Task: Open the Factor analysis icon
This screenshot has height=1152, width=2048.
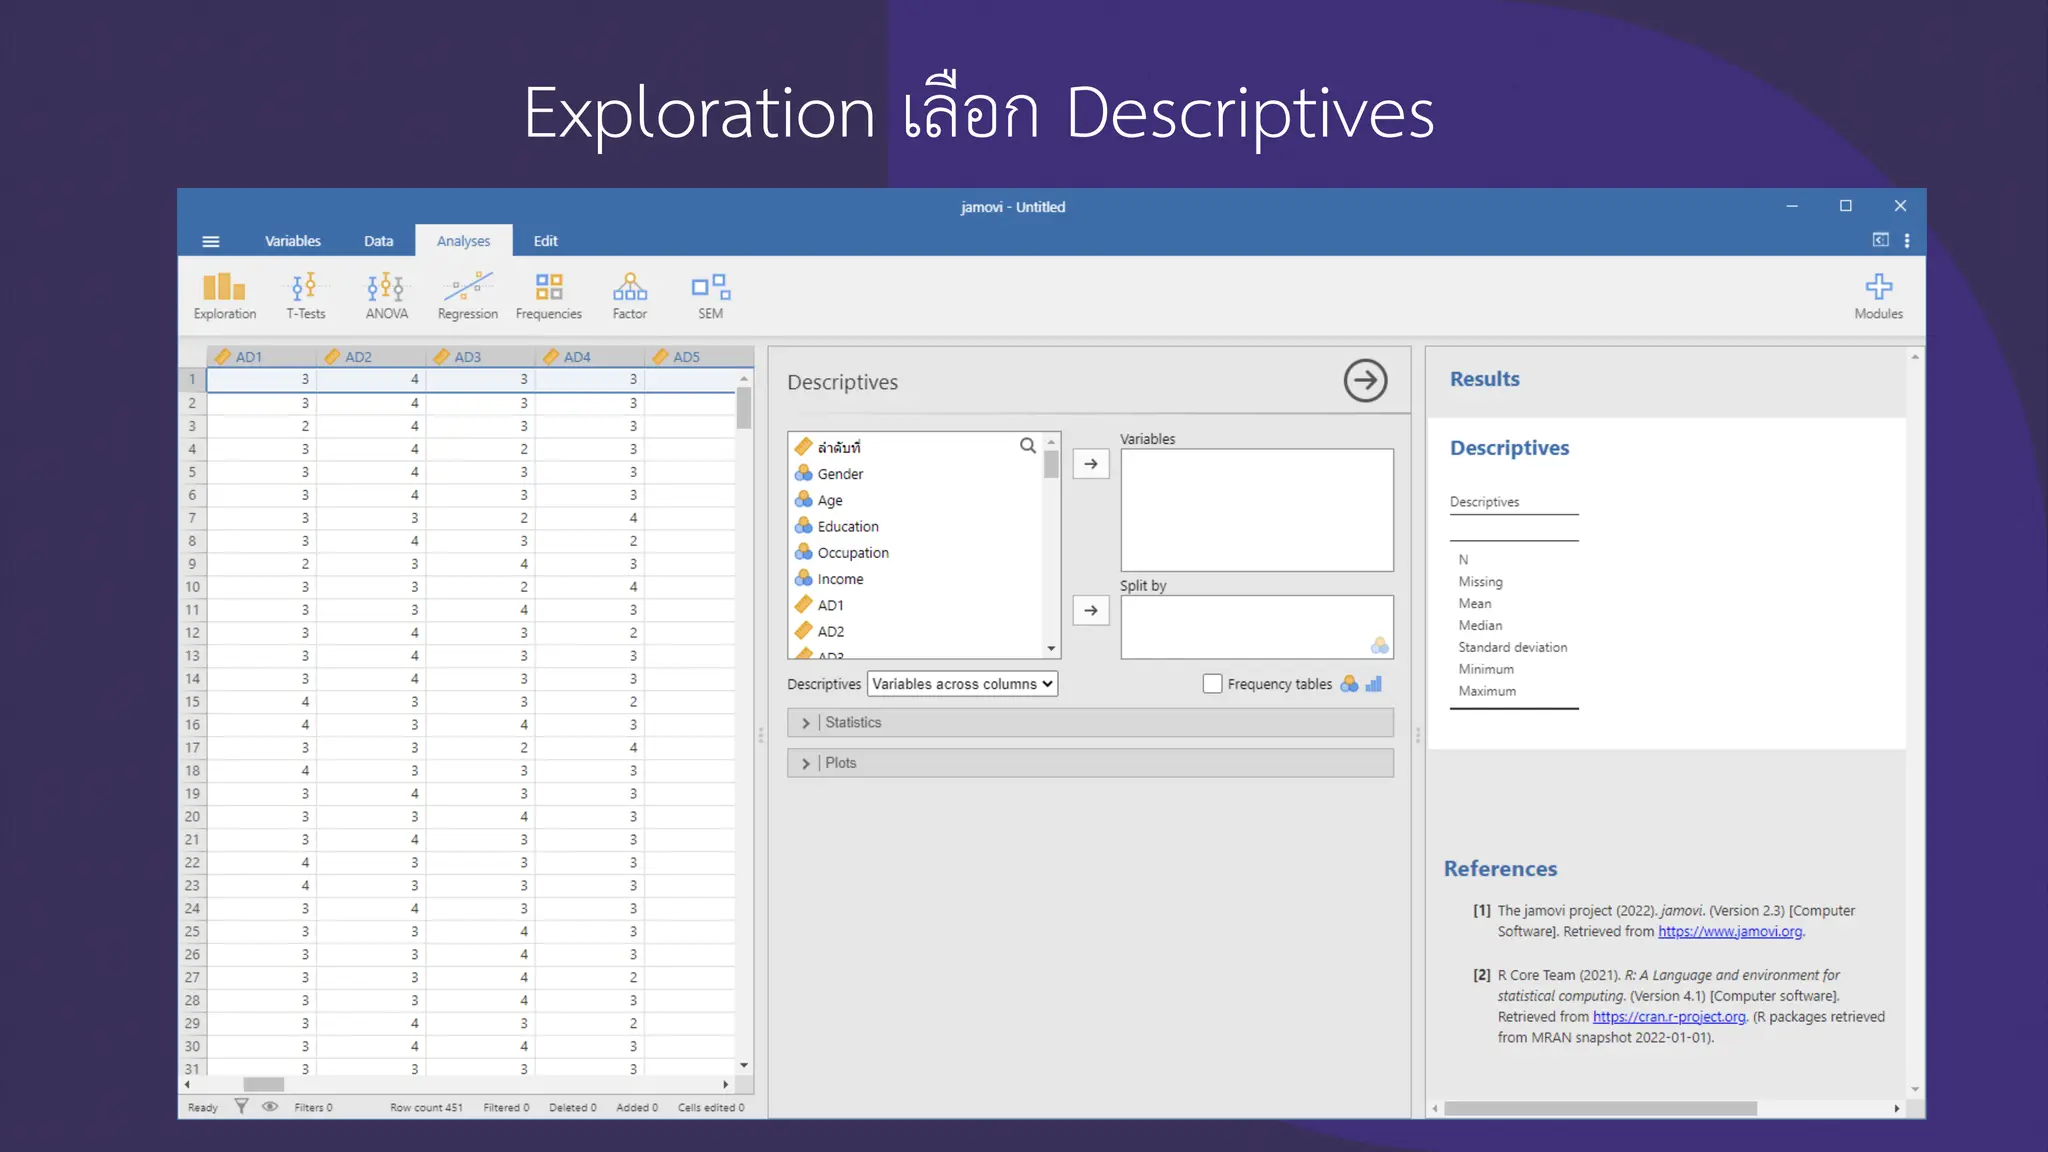Action: click(x=629, y=295)
